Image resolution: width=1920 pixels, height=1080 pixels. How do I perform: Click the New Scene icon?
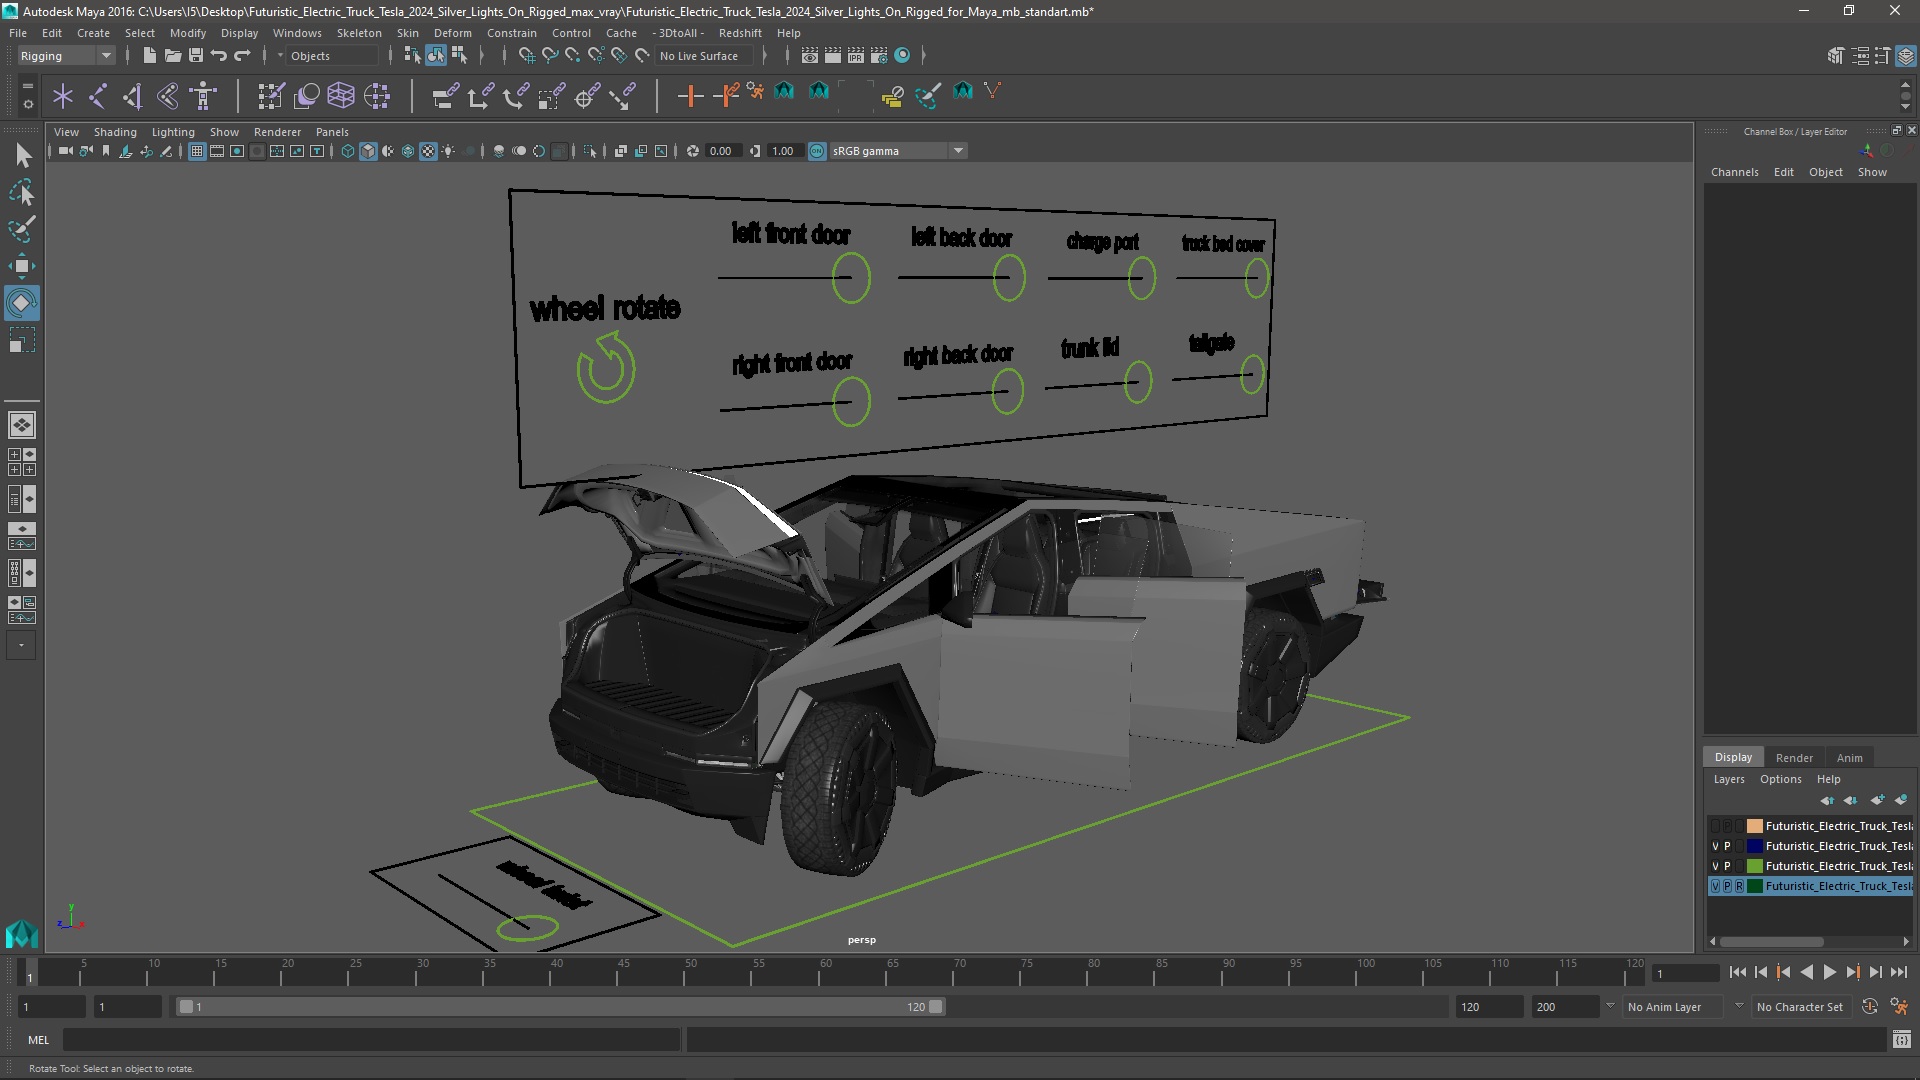[149, 56]
